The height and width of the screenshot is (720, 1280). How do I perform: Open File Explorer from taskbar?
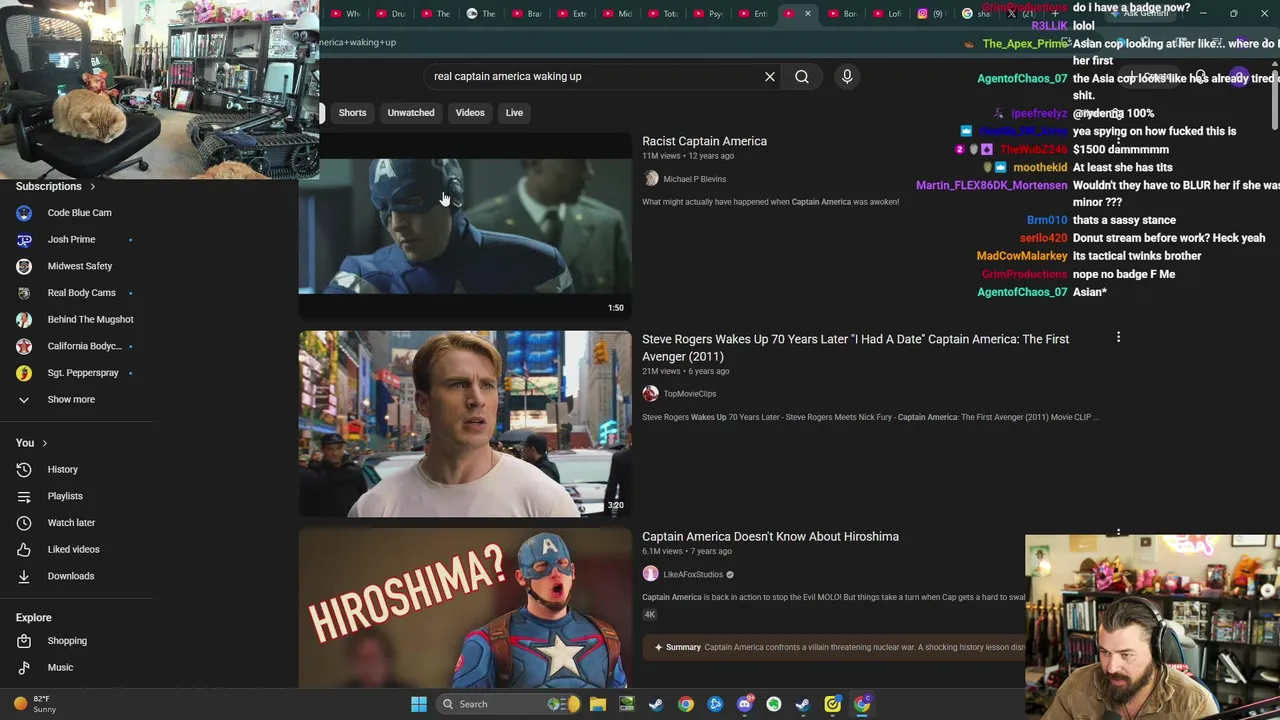[x=598, y=704]
